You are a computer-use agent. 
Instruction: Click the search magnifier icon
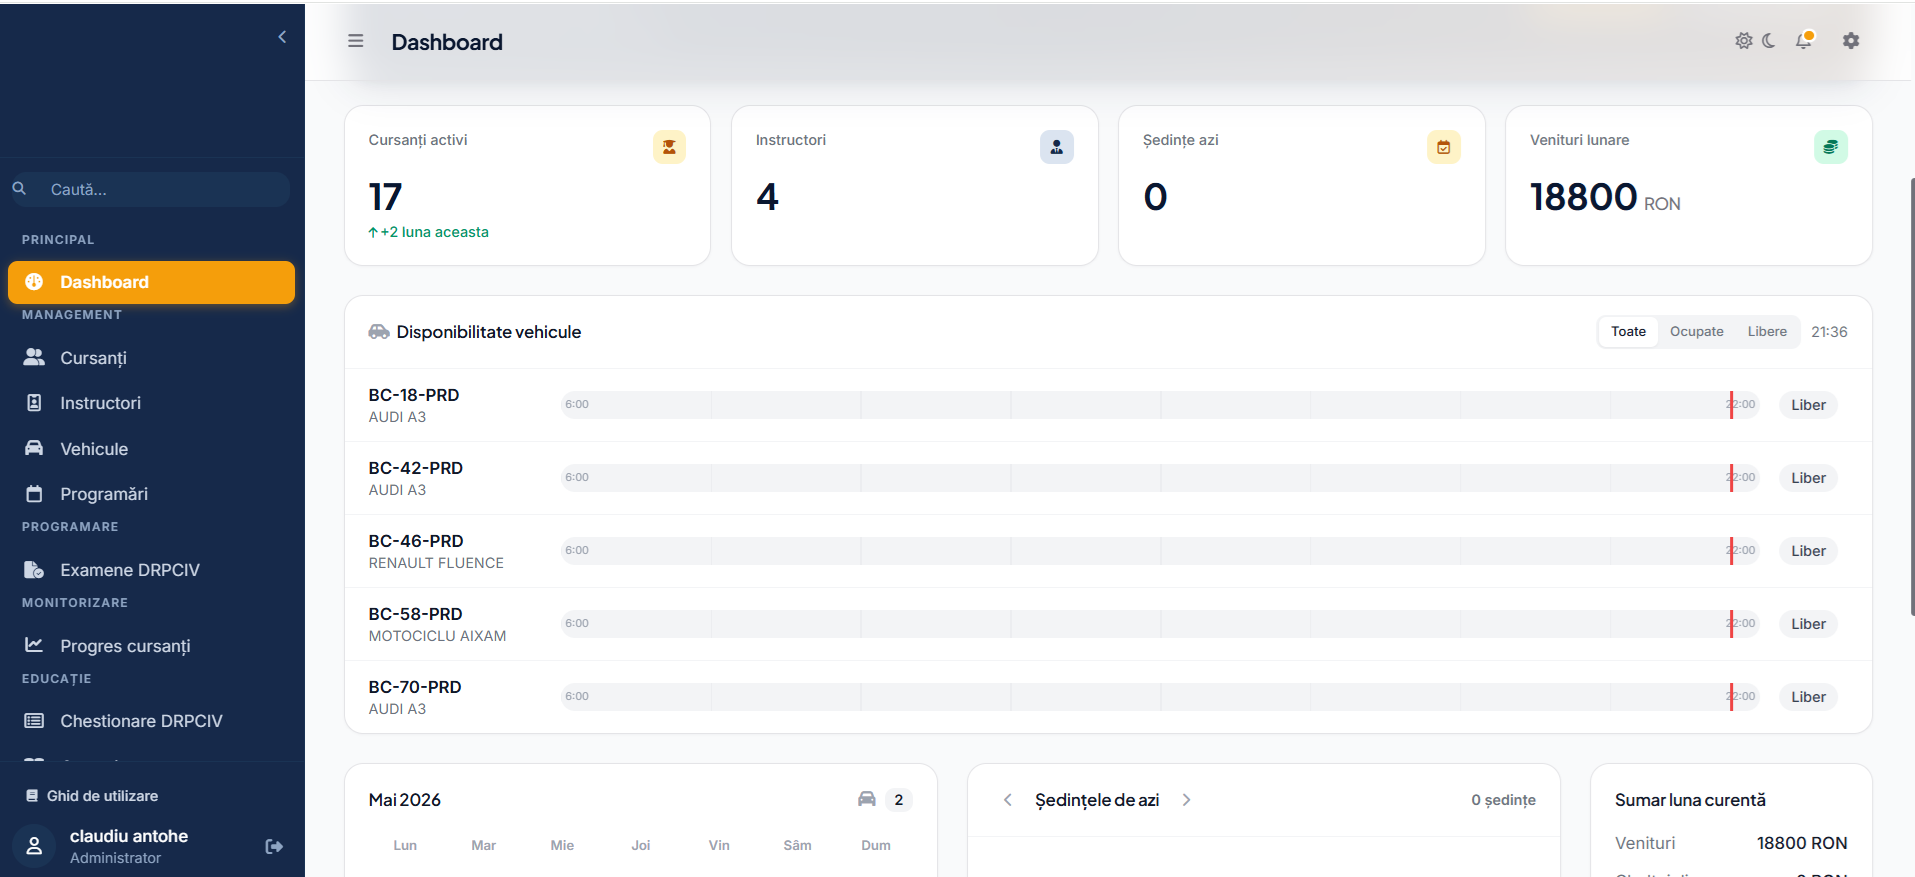coord(19,188)
